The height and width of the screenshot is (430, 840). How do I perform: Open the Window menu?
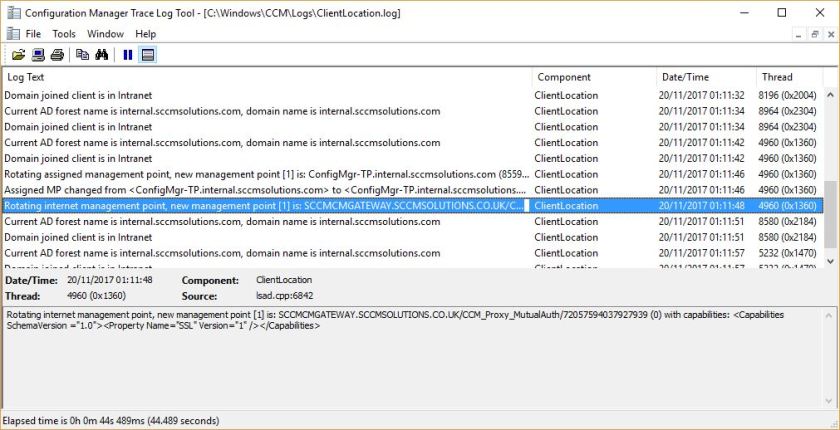pyautogui.click(x=105, y=34)
